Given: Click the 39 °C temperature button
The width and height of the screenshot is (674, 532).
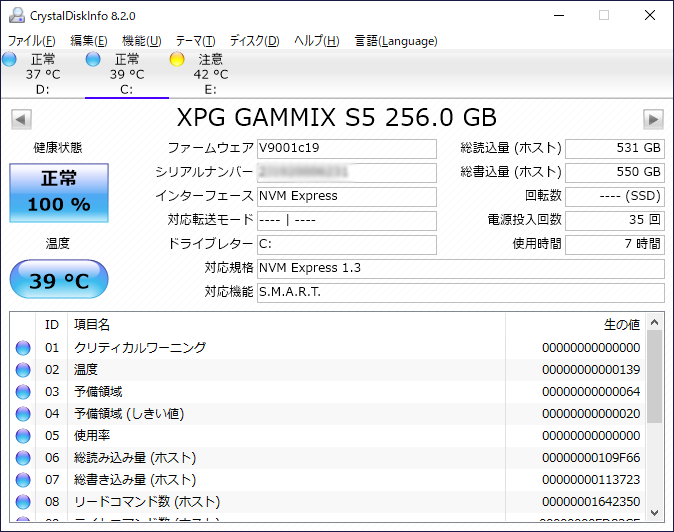Looking at the screenshot, I should tap(59, 279).
